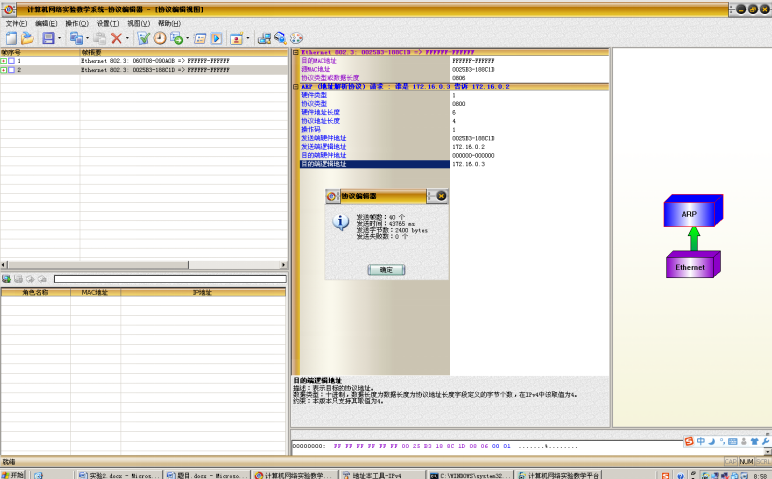Click the Save floppy disk icon

(48, 38)
